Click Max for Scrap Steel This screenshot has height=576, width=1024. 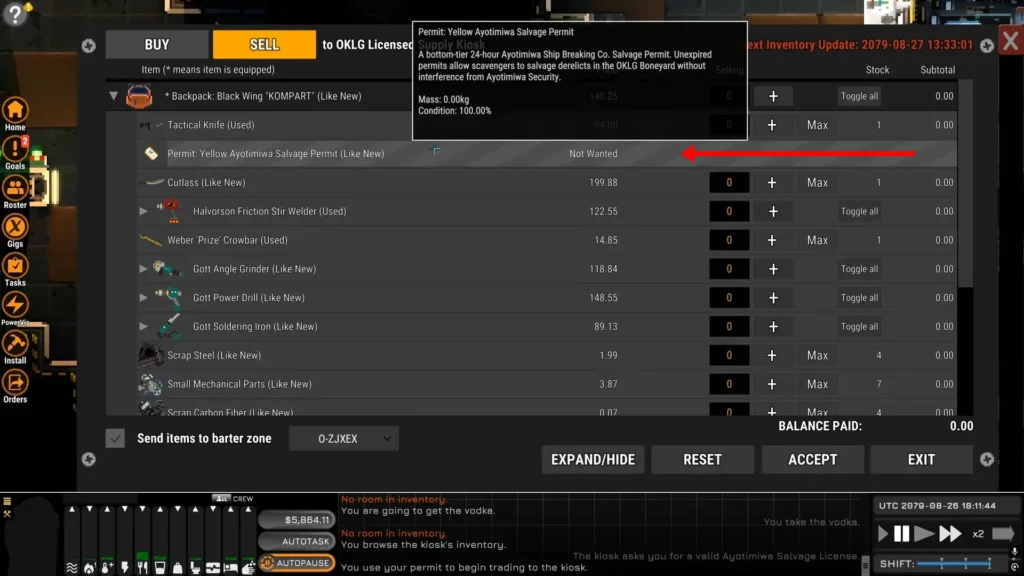tap(817, 355)
